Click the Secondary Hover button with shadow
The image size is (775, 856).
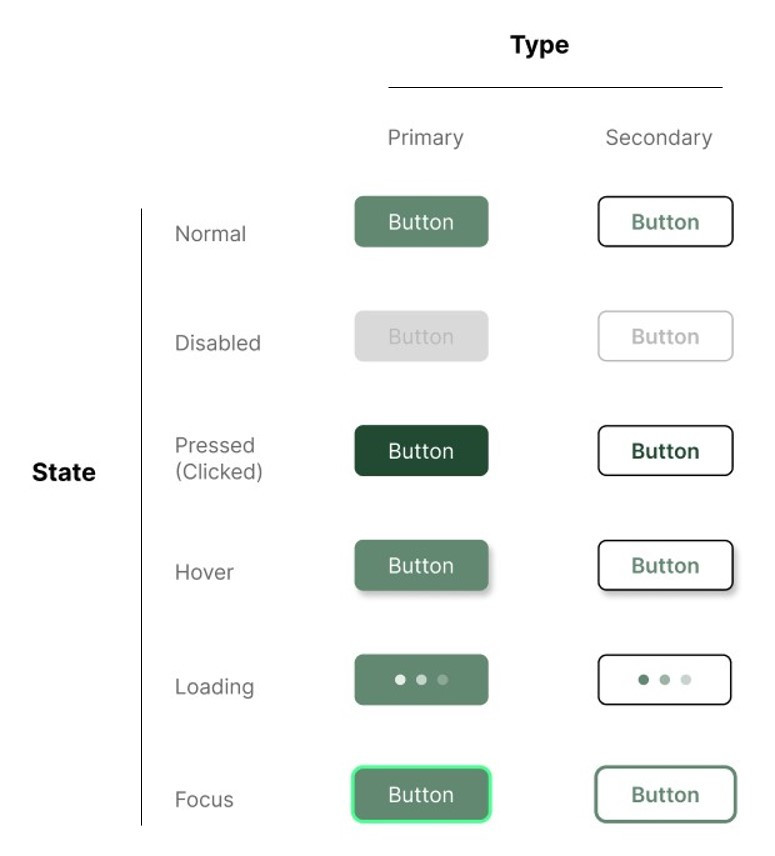665,566
